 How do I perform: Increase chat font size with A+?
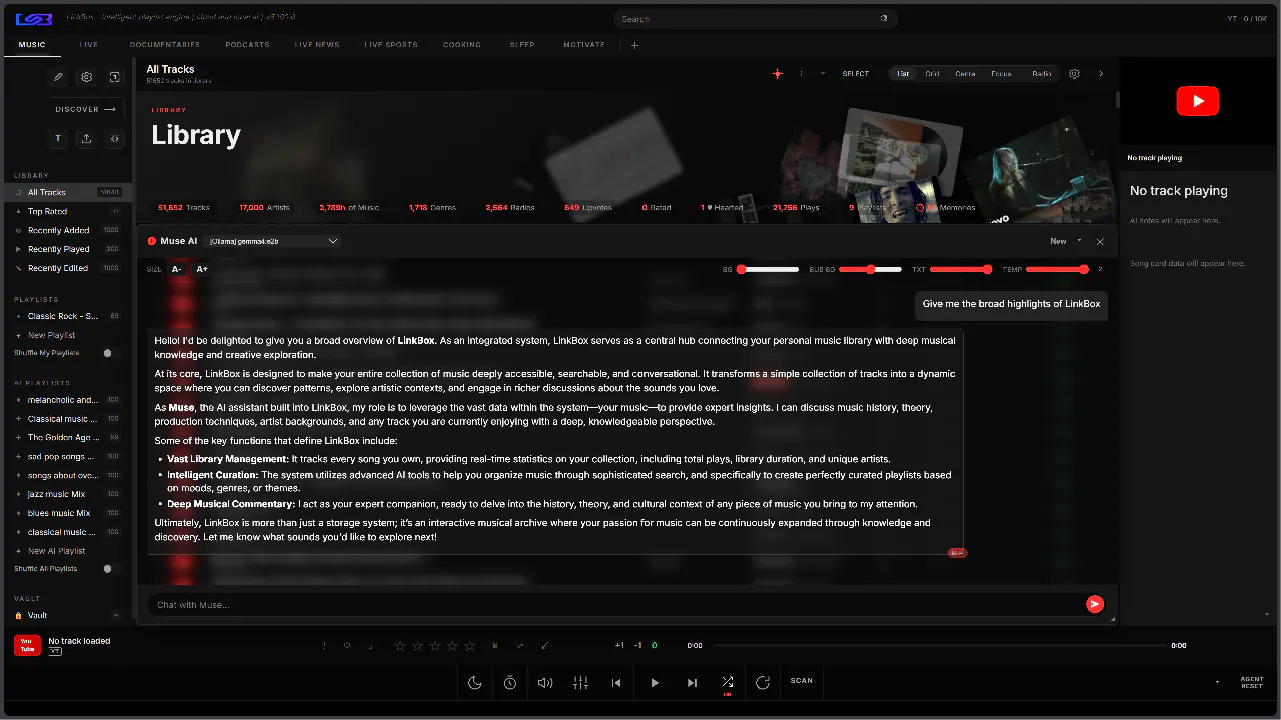pyautogui.click(x=202, y=269)
